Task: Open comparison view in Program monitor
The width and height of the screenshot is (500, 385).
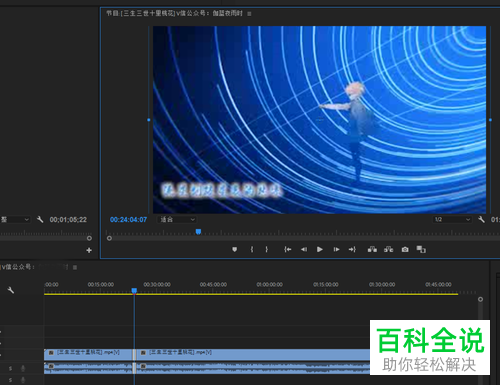Action: (421, 249)
